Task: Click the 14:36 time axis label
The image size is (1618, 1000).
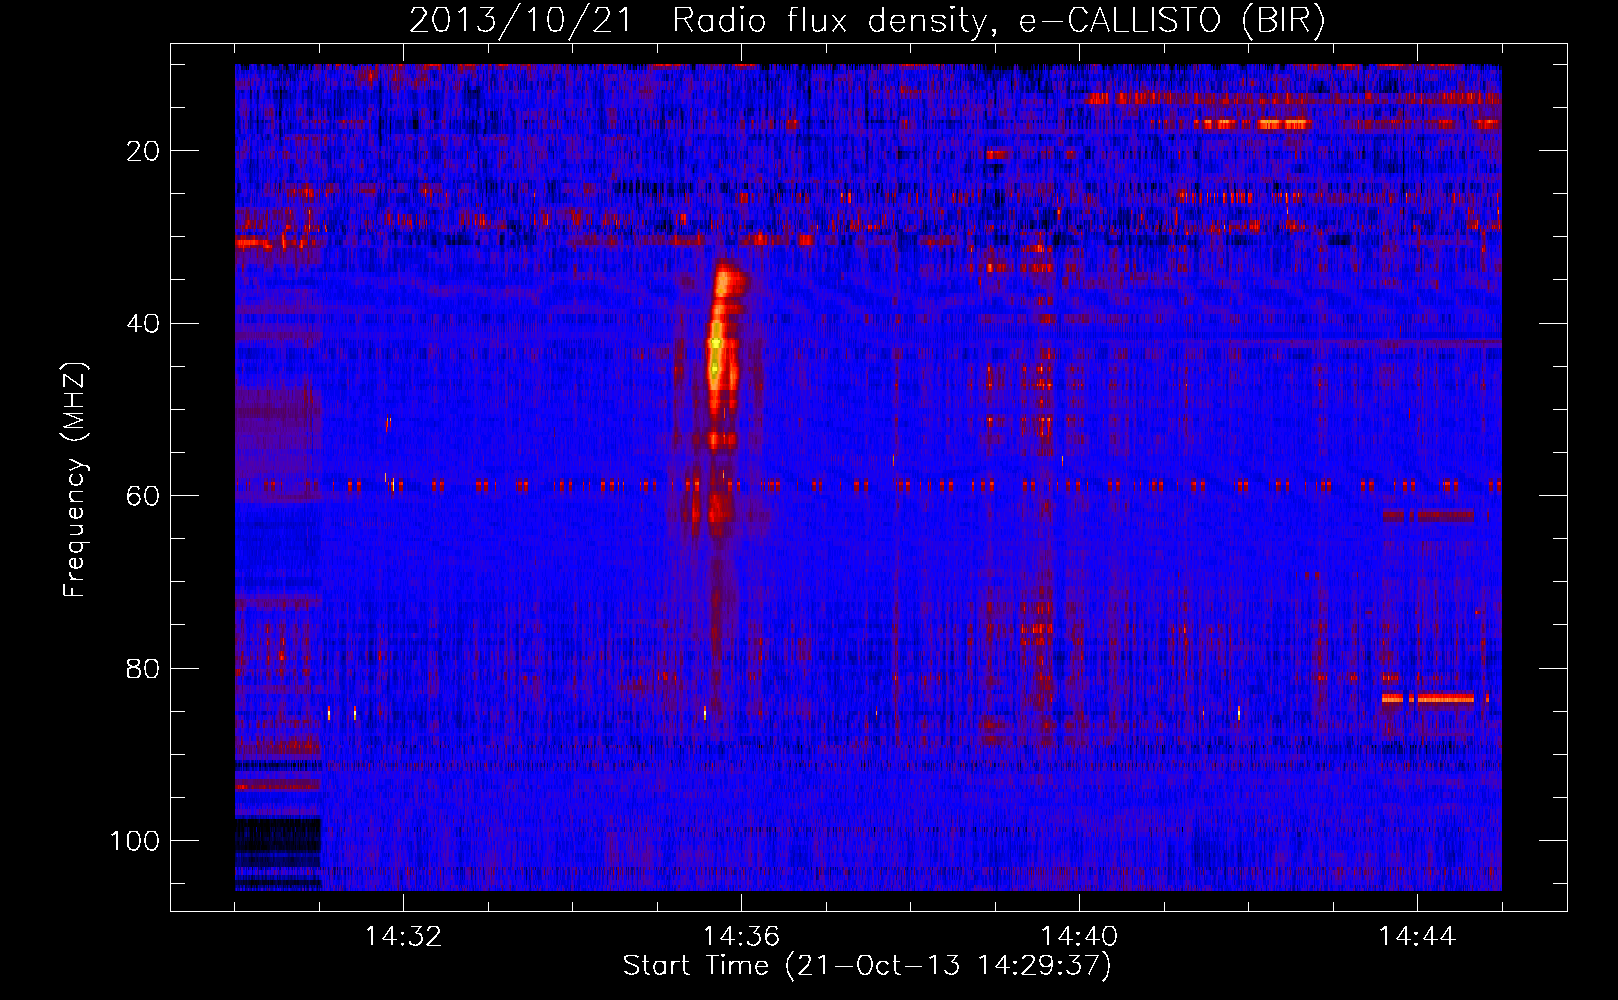Action: click(741, 937)
